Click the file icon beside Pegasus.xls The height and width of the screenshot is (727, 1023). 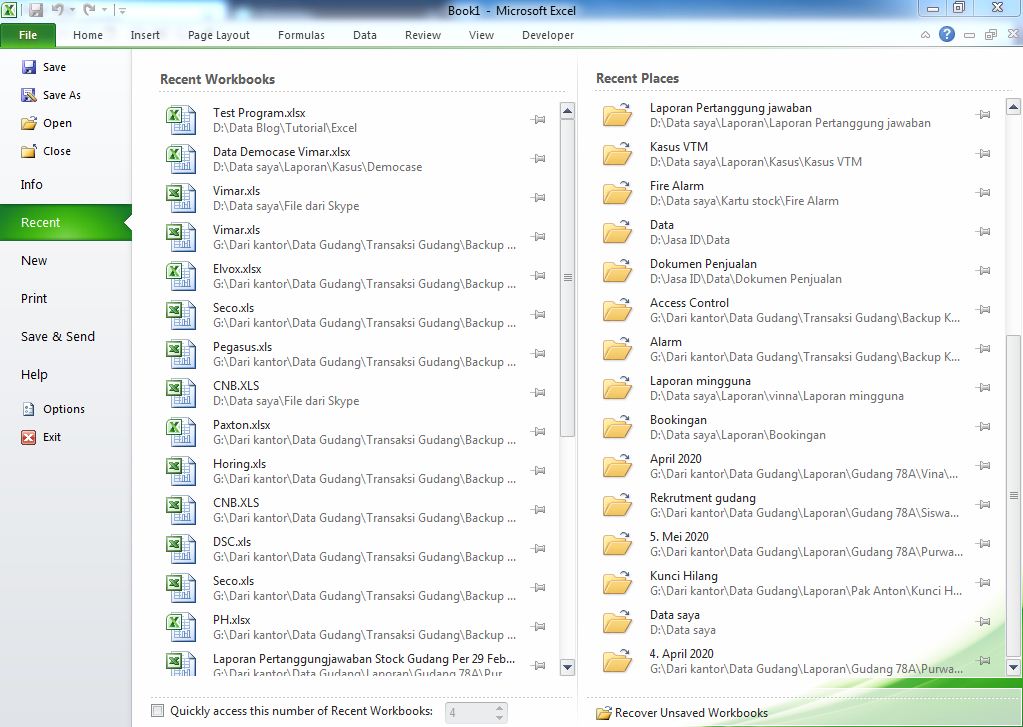(x=180, y=354)
